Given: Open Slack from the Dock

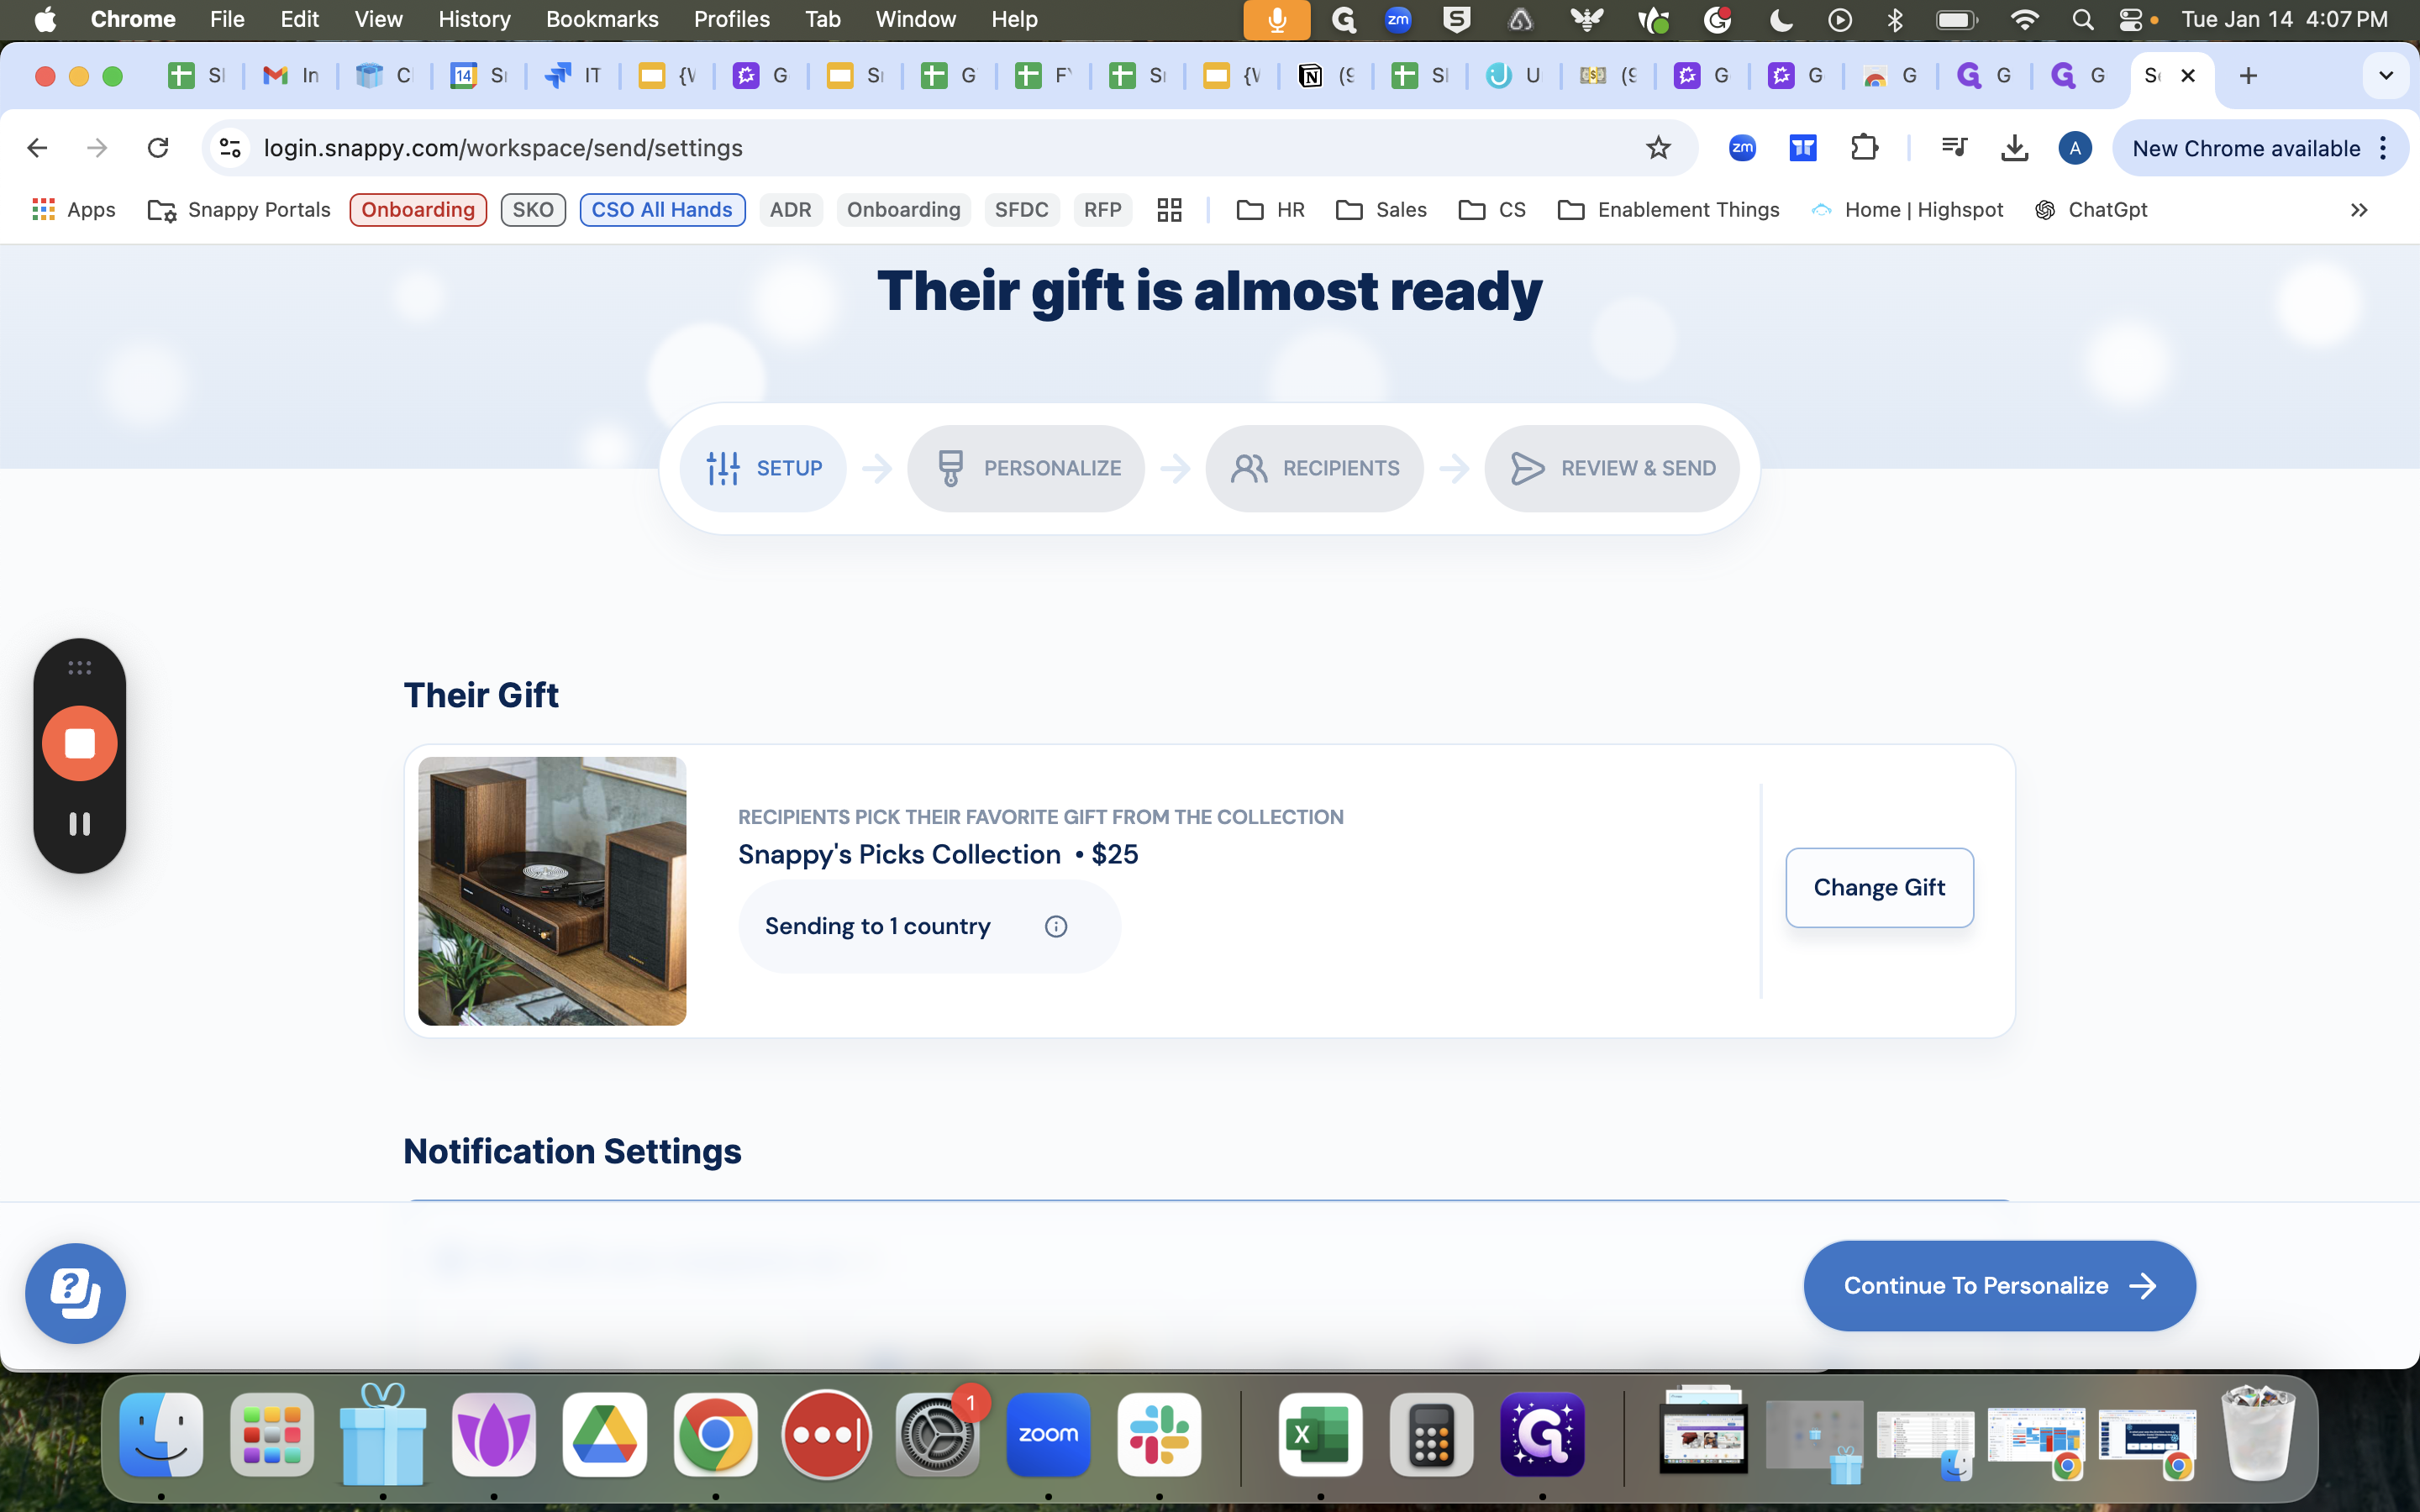Looking at the screenshot, I should 1159,1434.
